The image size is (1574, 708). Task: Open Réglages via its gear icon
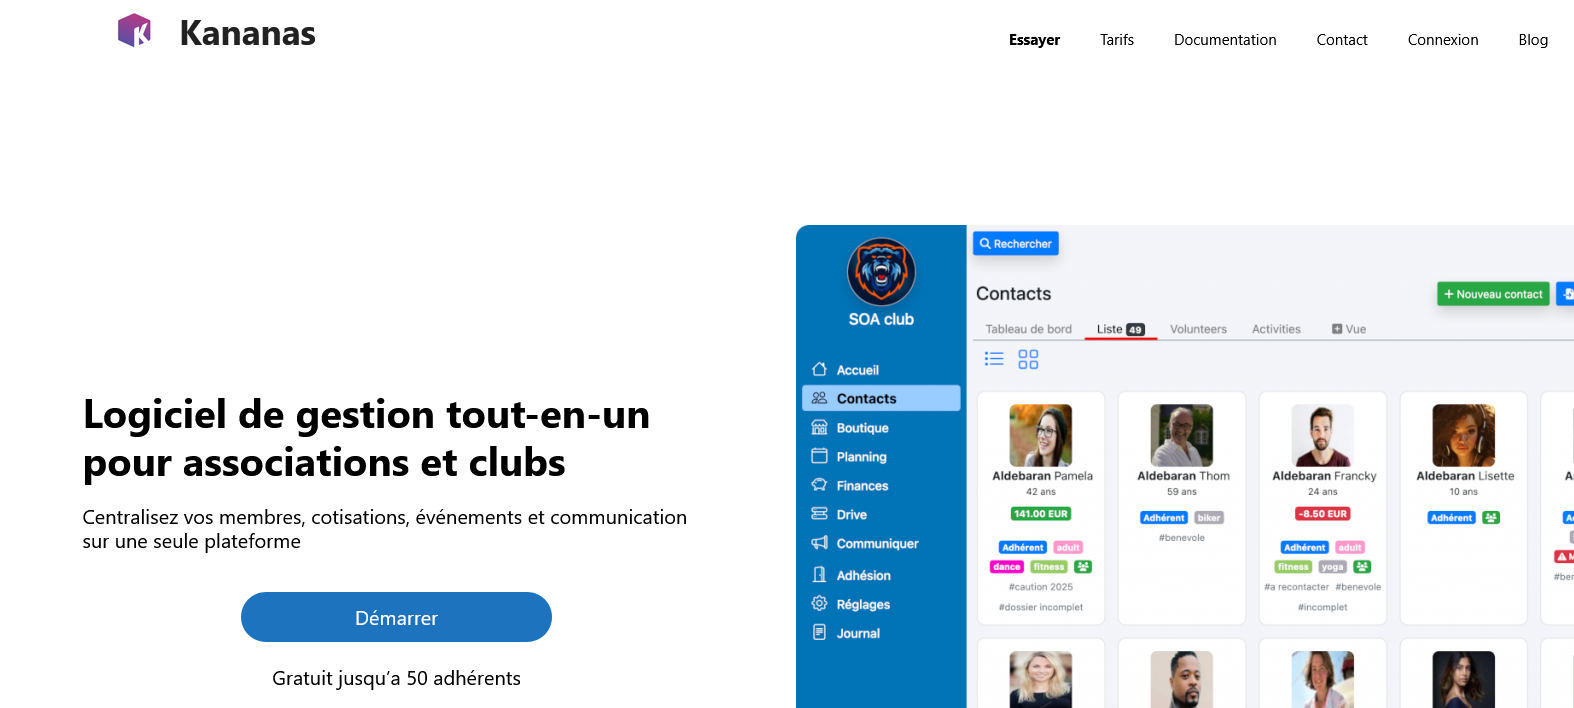coord(819,604)
